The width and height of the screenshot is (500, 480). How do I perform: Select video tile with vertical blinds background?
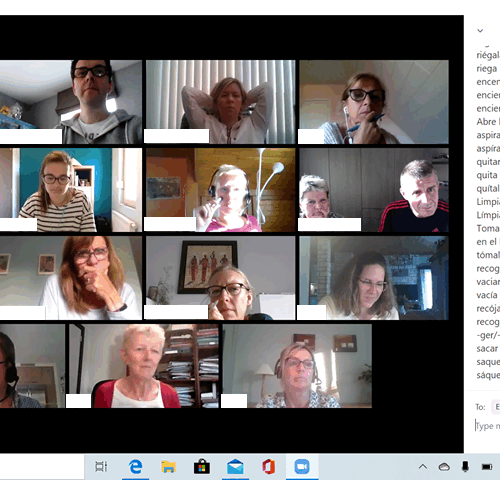[220, 102]
